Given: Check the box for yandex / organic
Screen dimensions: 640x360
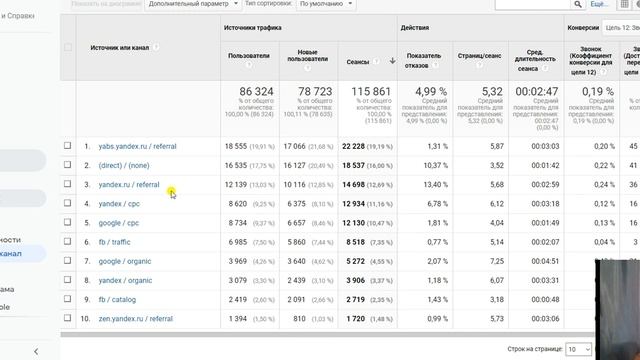Looking at the screenshot, I should click(67, 280).
